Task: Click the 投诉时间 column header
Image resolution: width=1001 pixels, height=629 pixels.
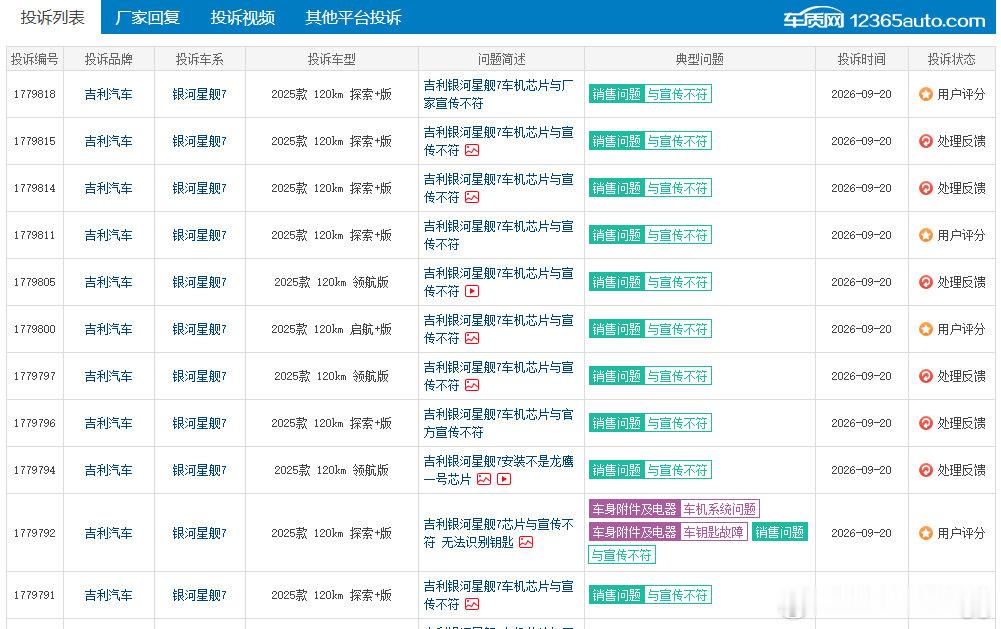Action: click(x=861, y=59)
